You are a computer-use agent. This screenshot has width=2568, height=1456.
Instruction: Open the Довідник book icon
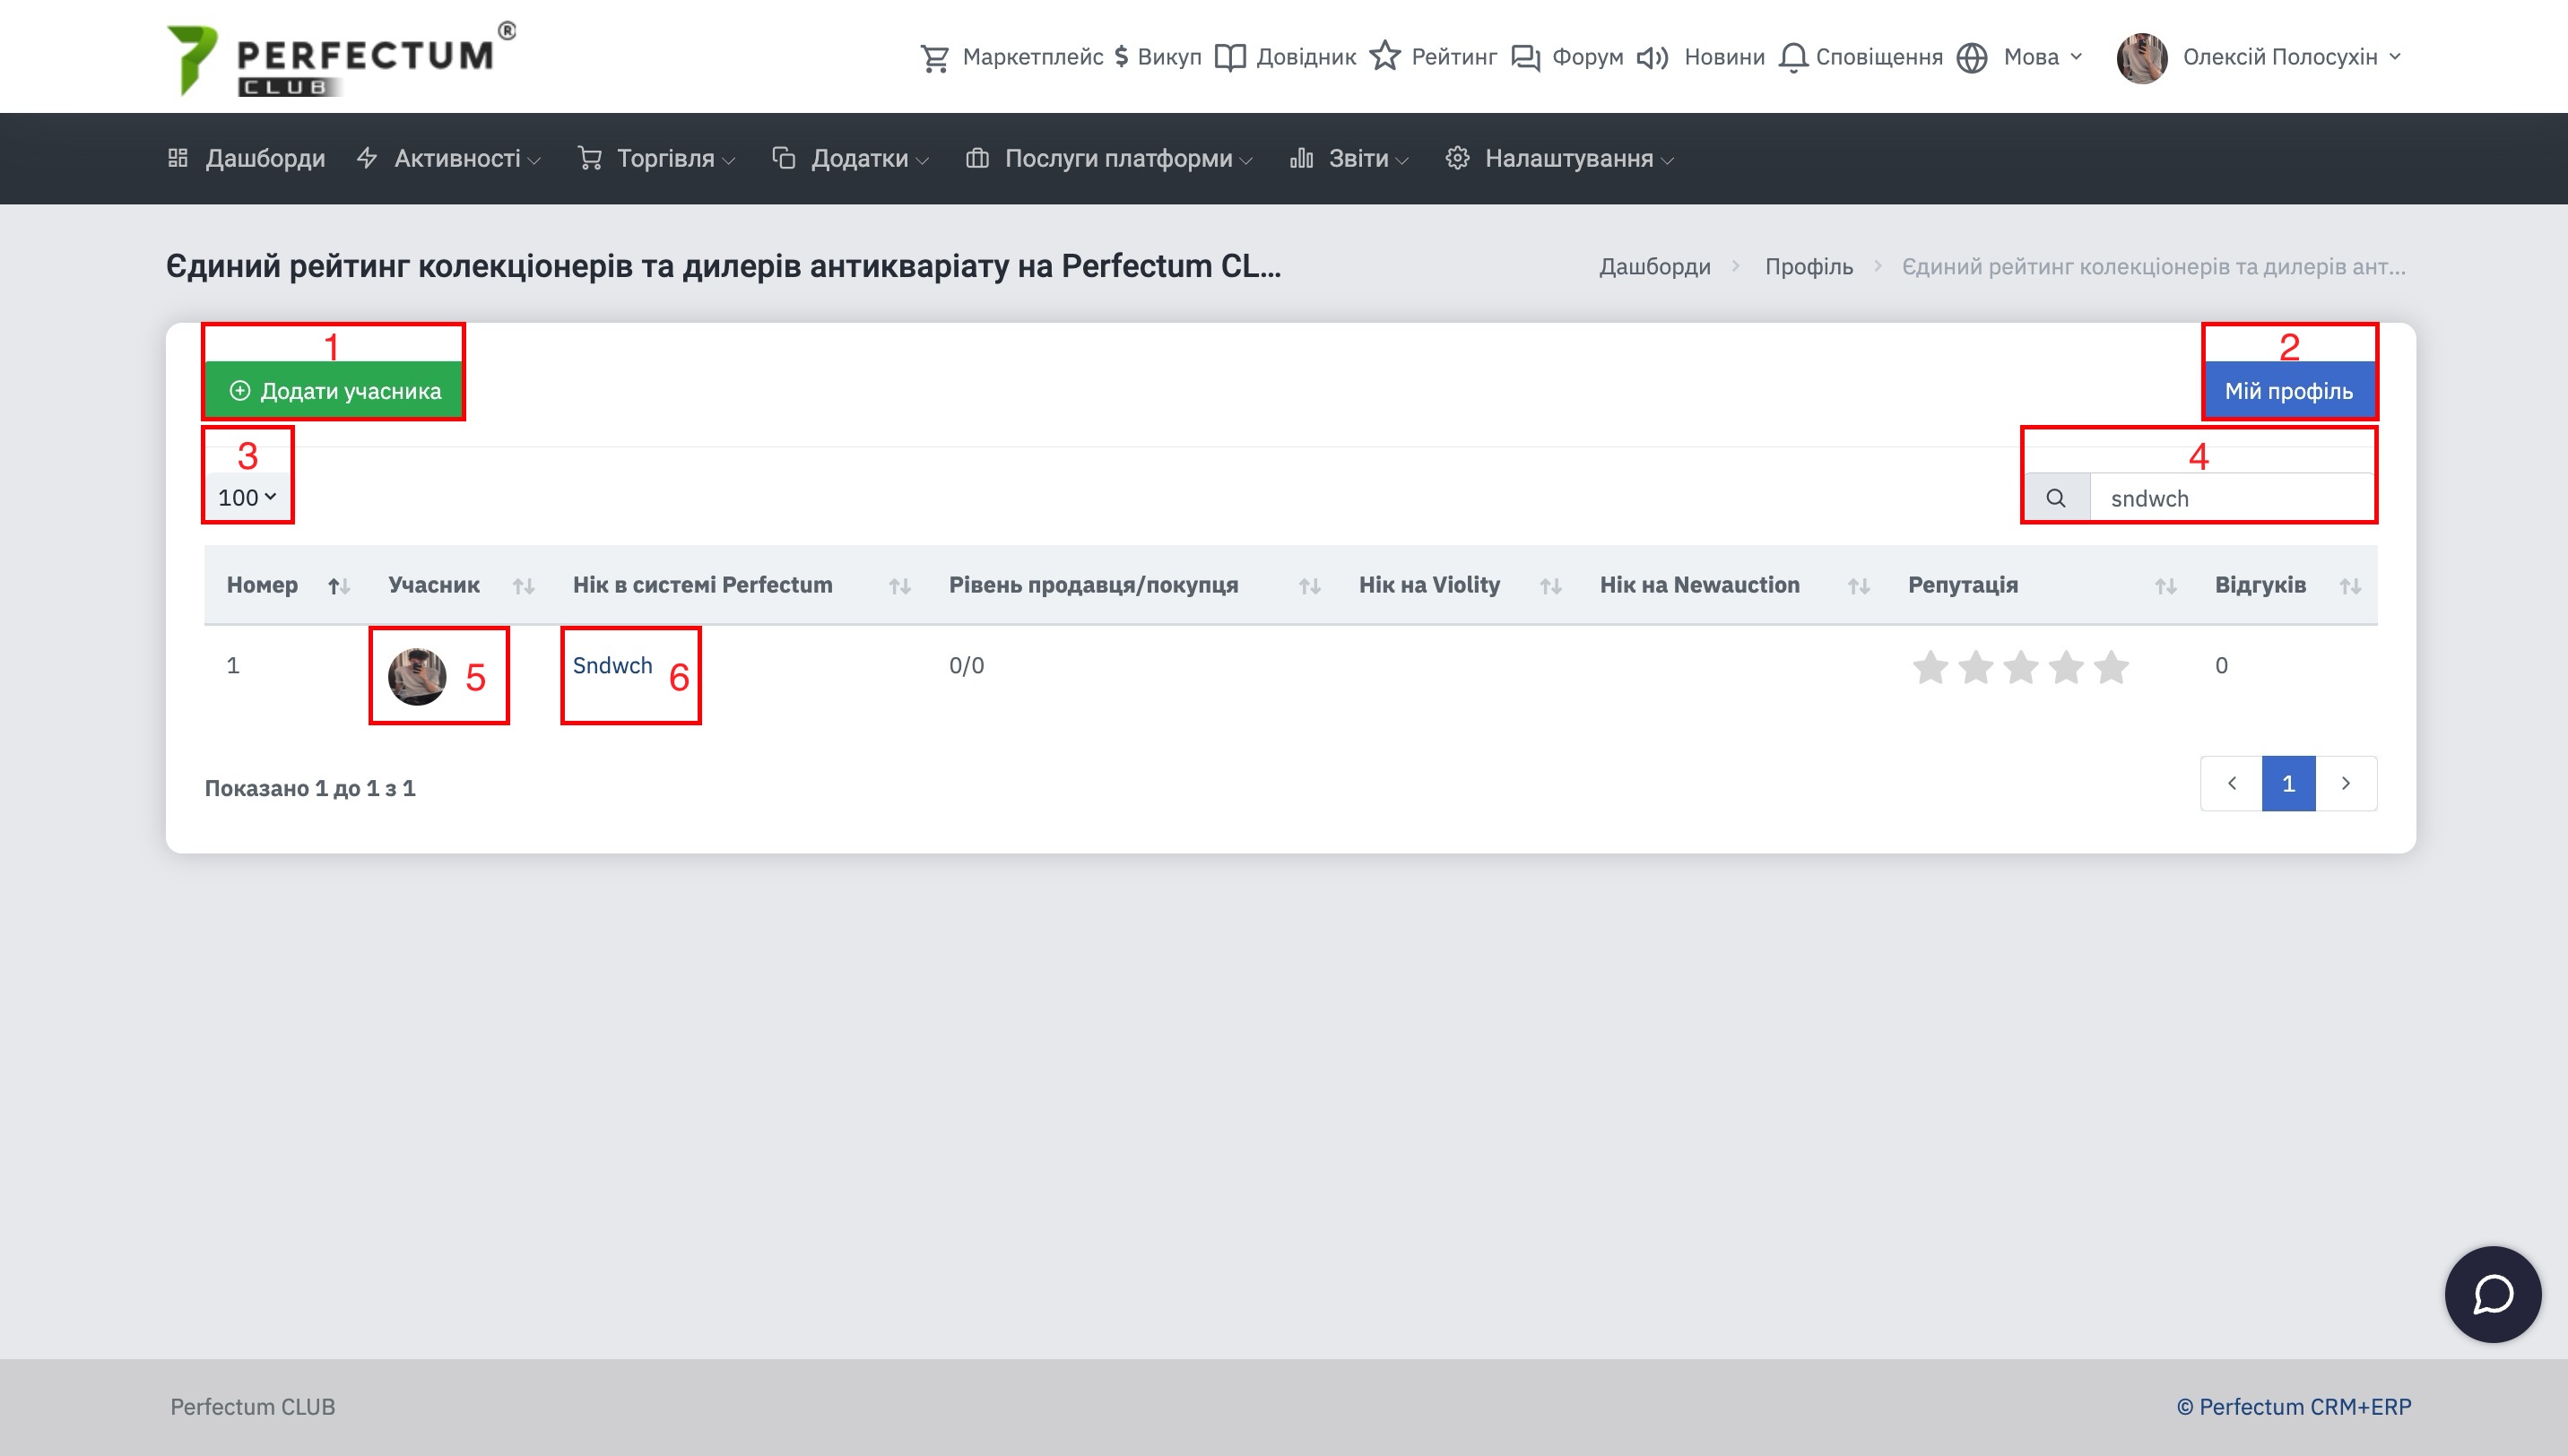click(1229, 57)
